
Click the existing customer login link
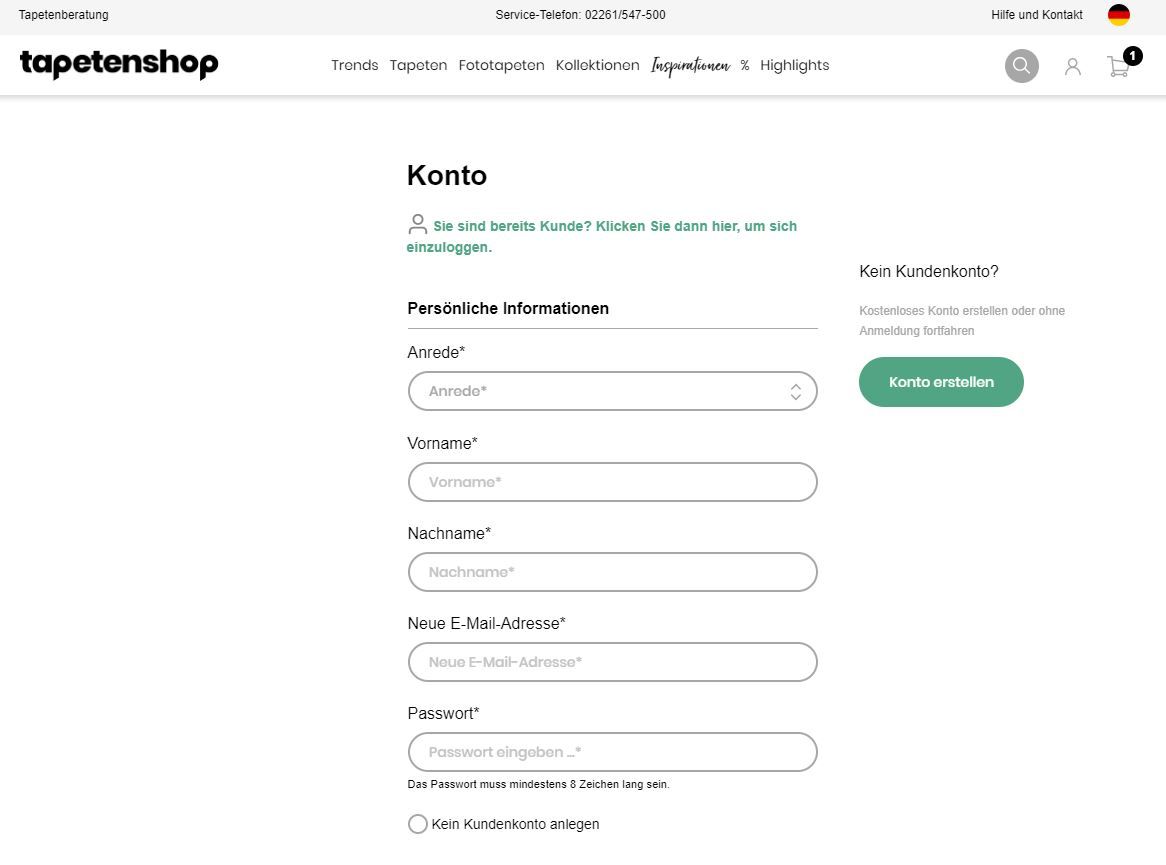614,227
